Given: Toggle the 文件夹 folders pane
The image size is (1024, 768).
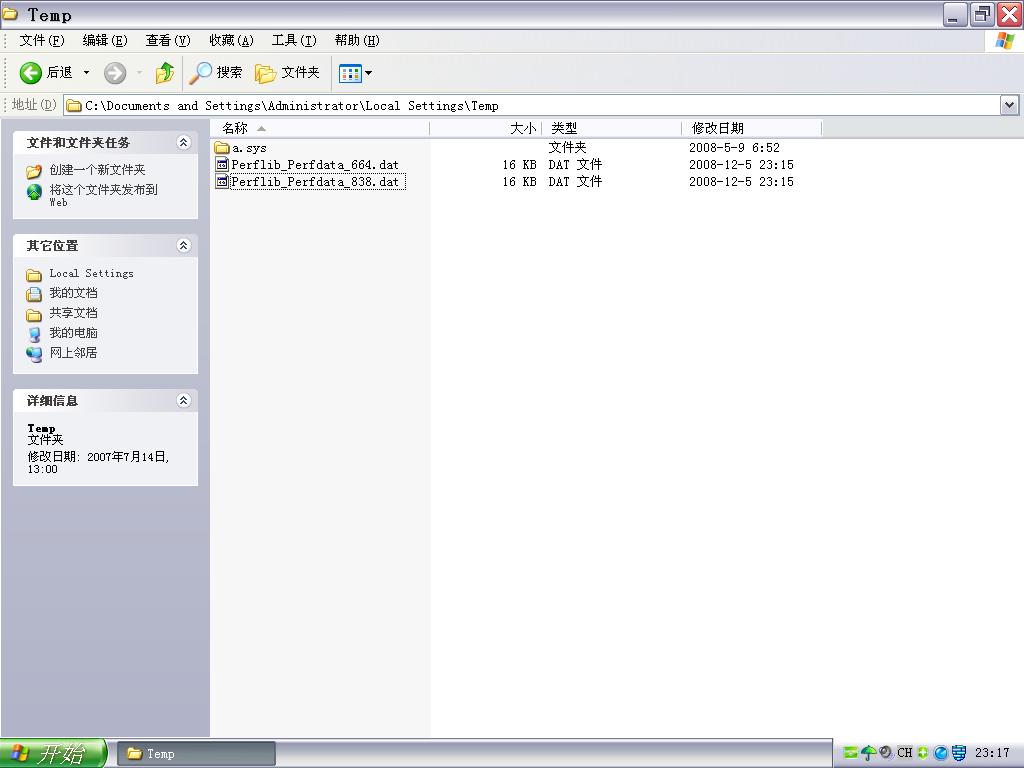Looking at the screenshot, I should tap(287, 72).
